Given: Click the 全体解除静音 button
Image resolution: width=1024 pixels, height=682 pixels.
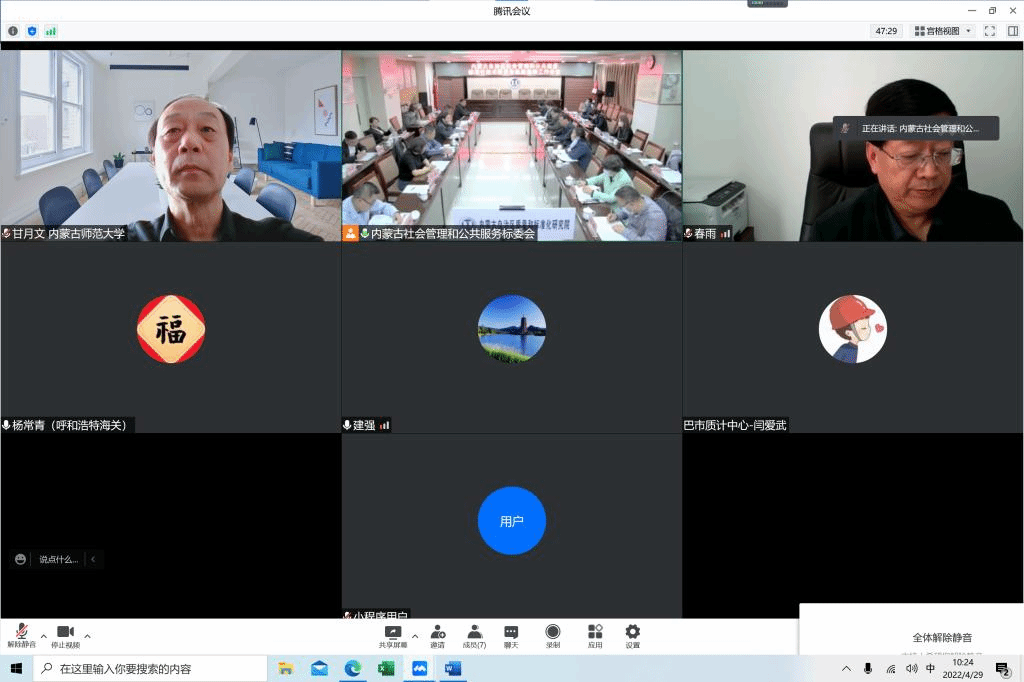Looking at the screenshot, I should click(x=941, y=637).
